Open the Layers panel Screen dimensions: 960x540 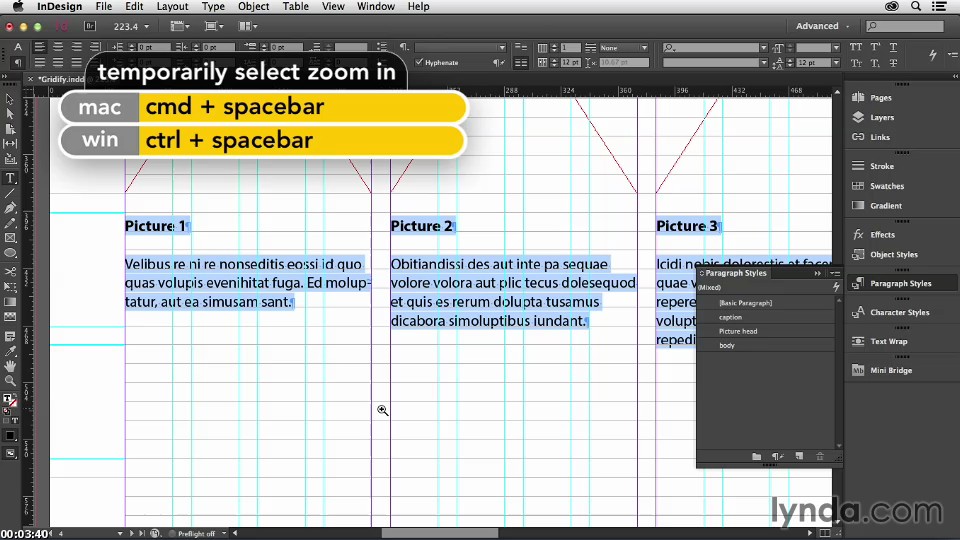click(x=881, y=117)
